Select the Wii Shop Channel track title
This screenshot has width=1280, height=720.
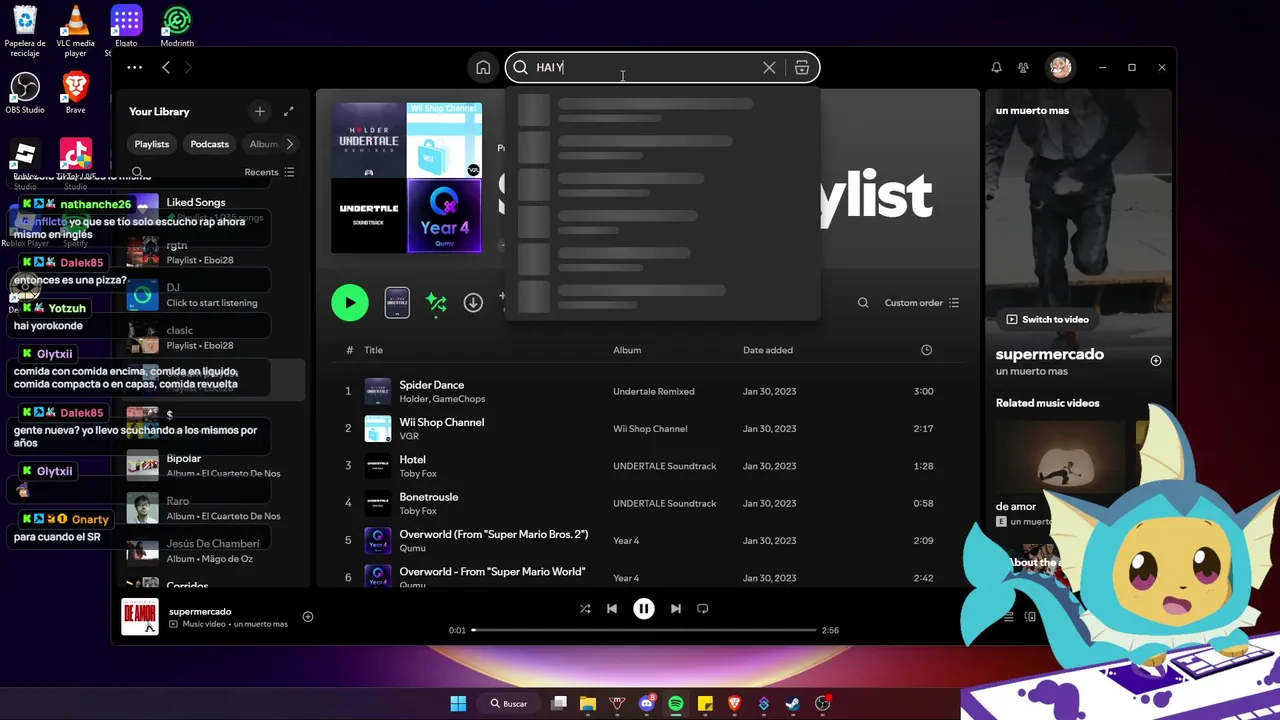tap(441, 422)
